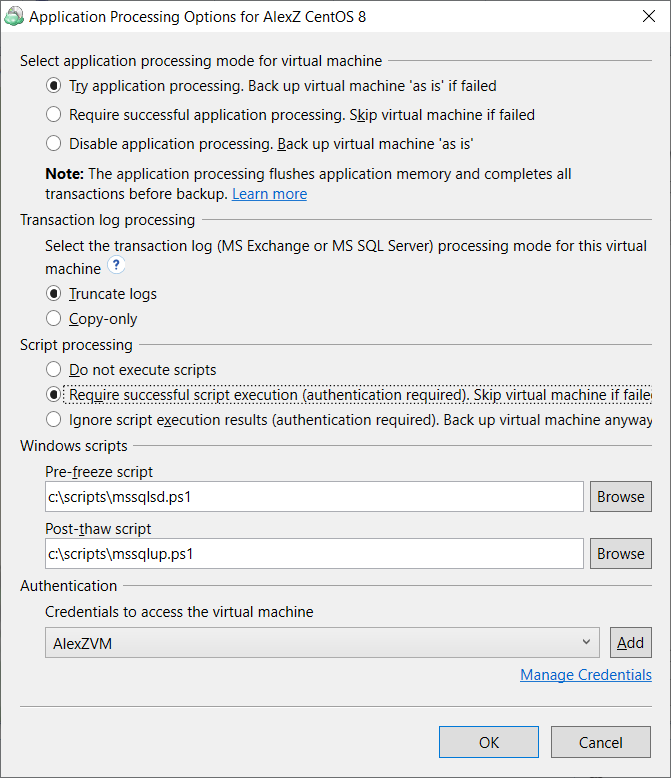
Task: Select 'Do not execute scripts' option
Action: (x=53, y=370)
